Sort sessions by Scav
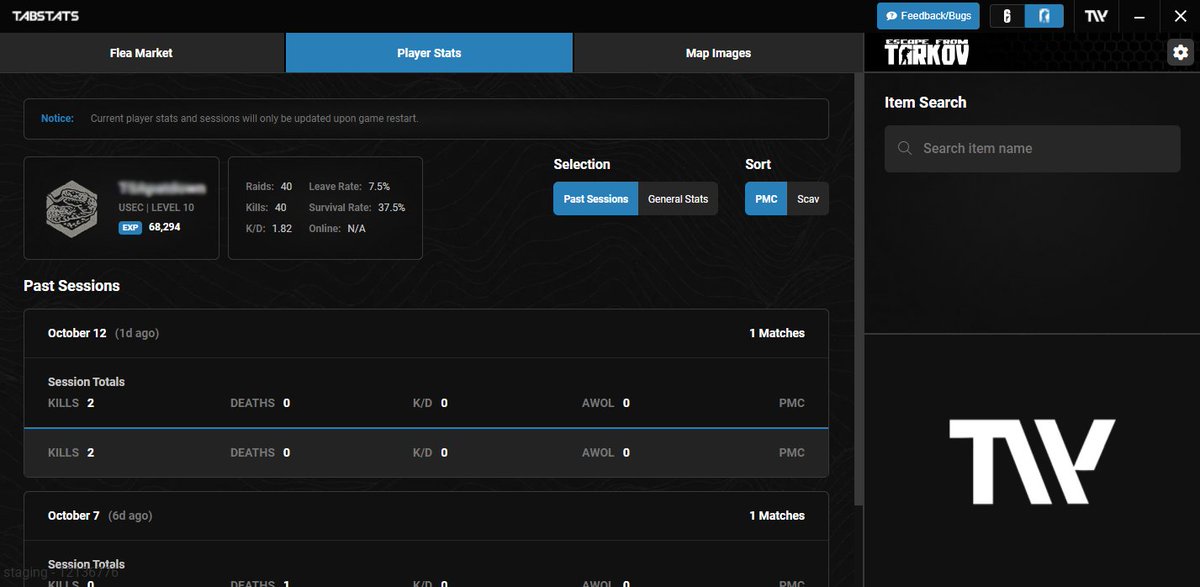The image size is (1200, 587). click(808, 199)
